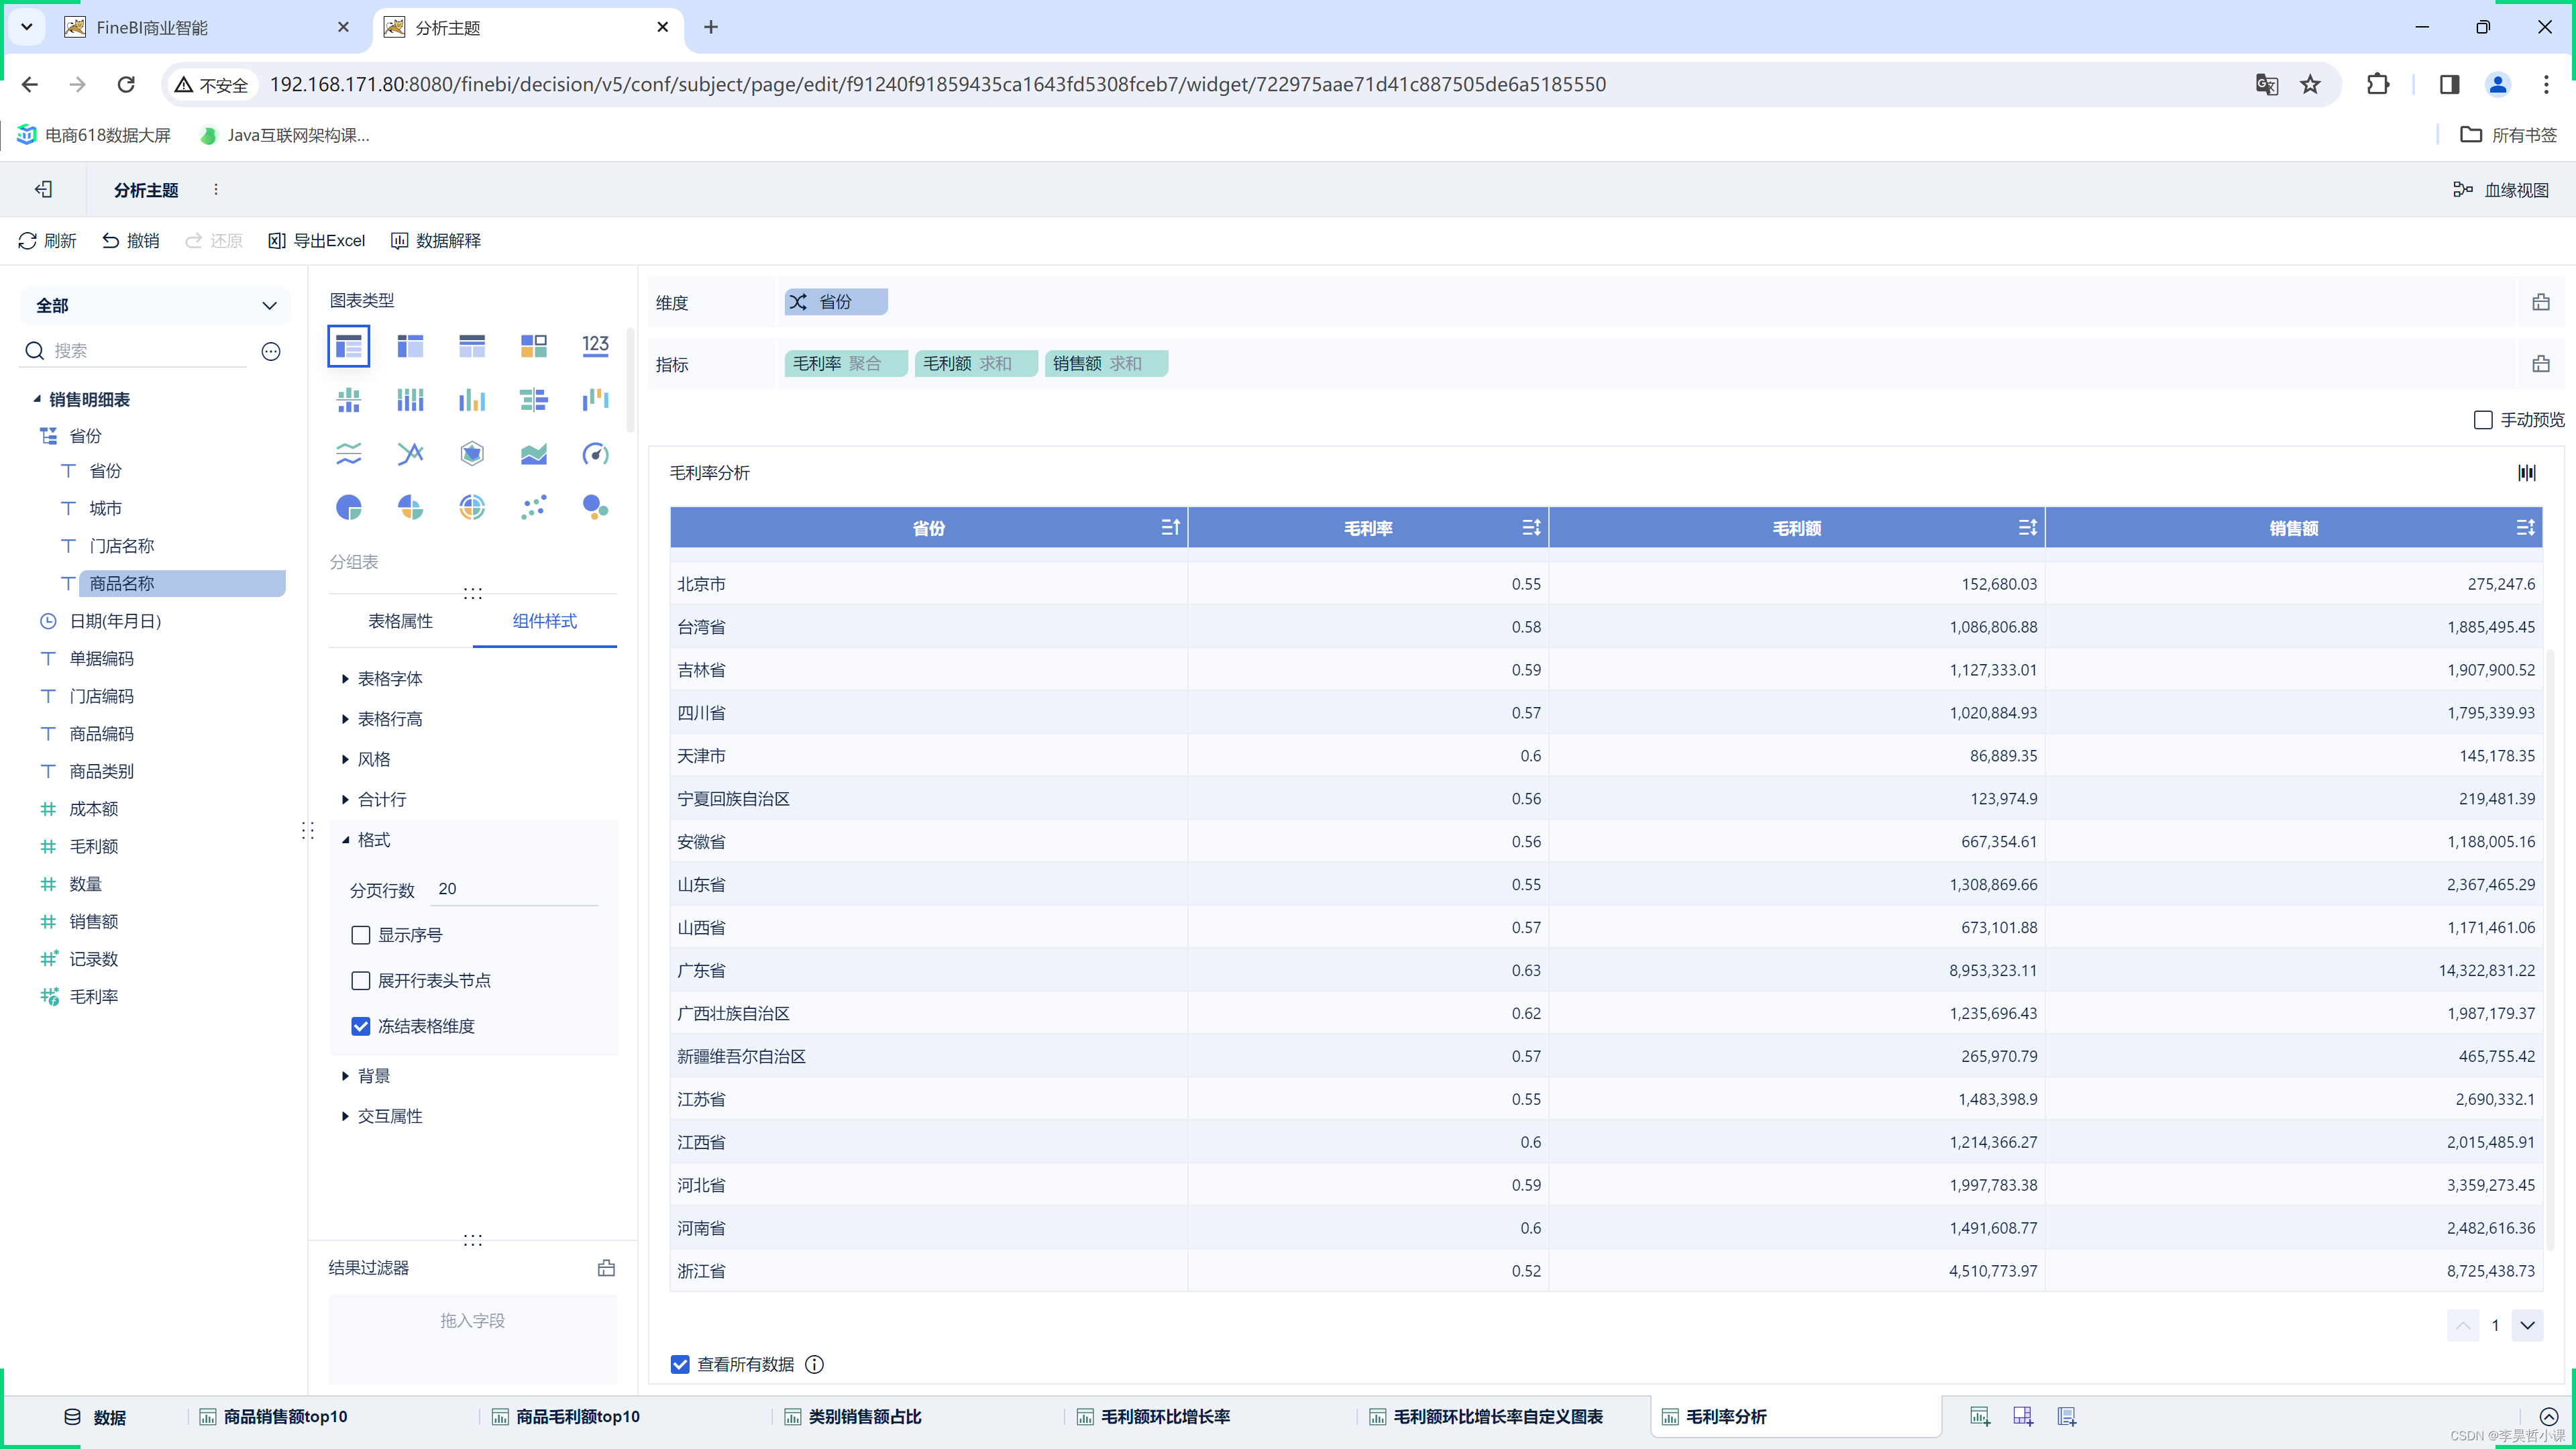
Task: Open the 全部 data filter dropdown
Action: tap(155, 305)
